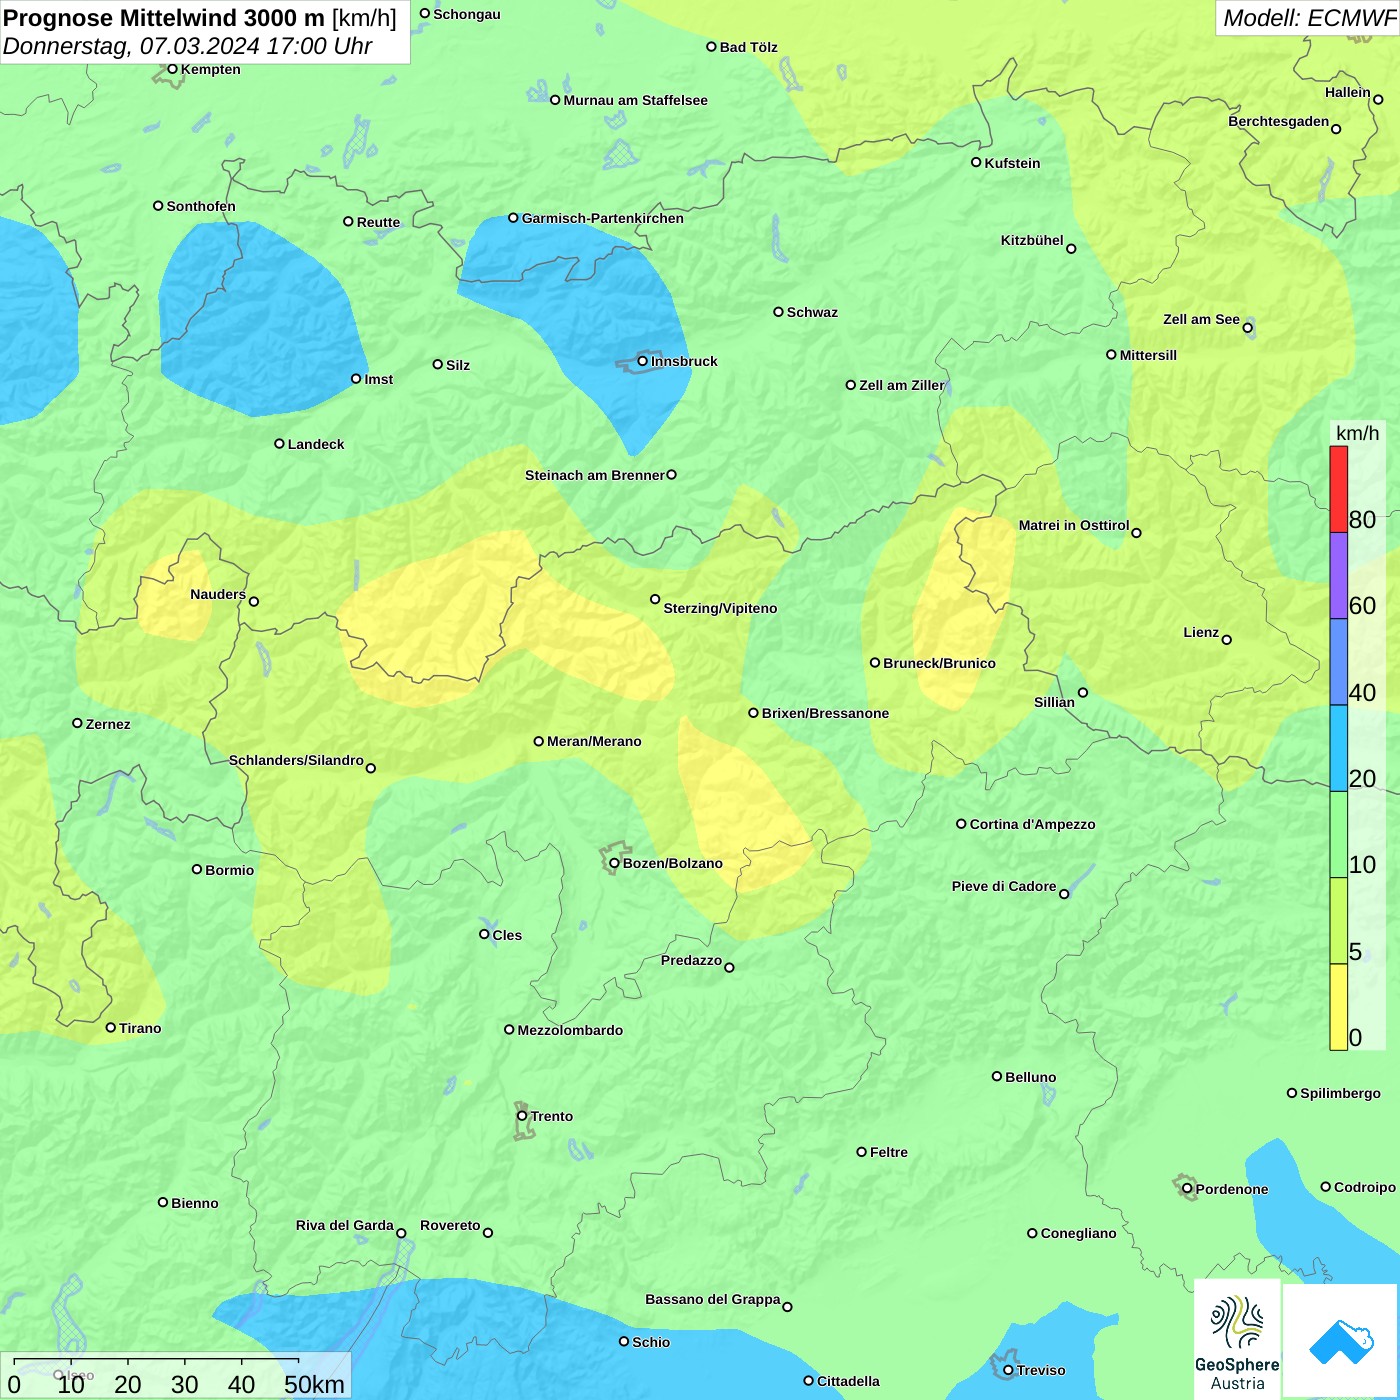Click the 'Schlanders/Silandro' label
This screenshot has width=1400, height=1400.
point(296,760)
